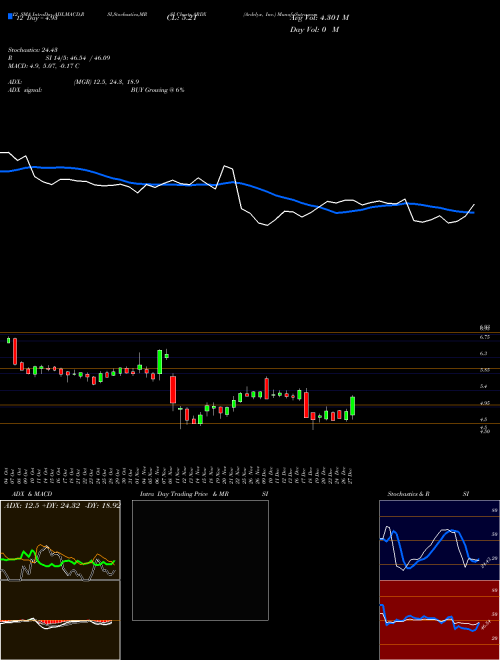Click the 'BUY Growing @ 6%' signal text
The width and height of the screenshot is (500, 660).
(x=157, y=90)
